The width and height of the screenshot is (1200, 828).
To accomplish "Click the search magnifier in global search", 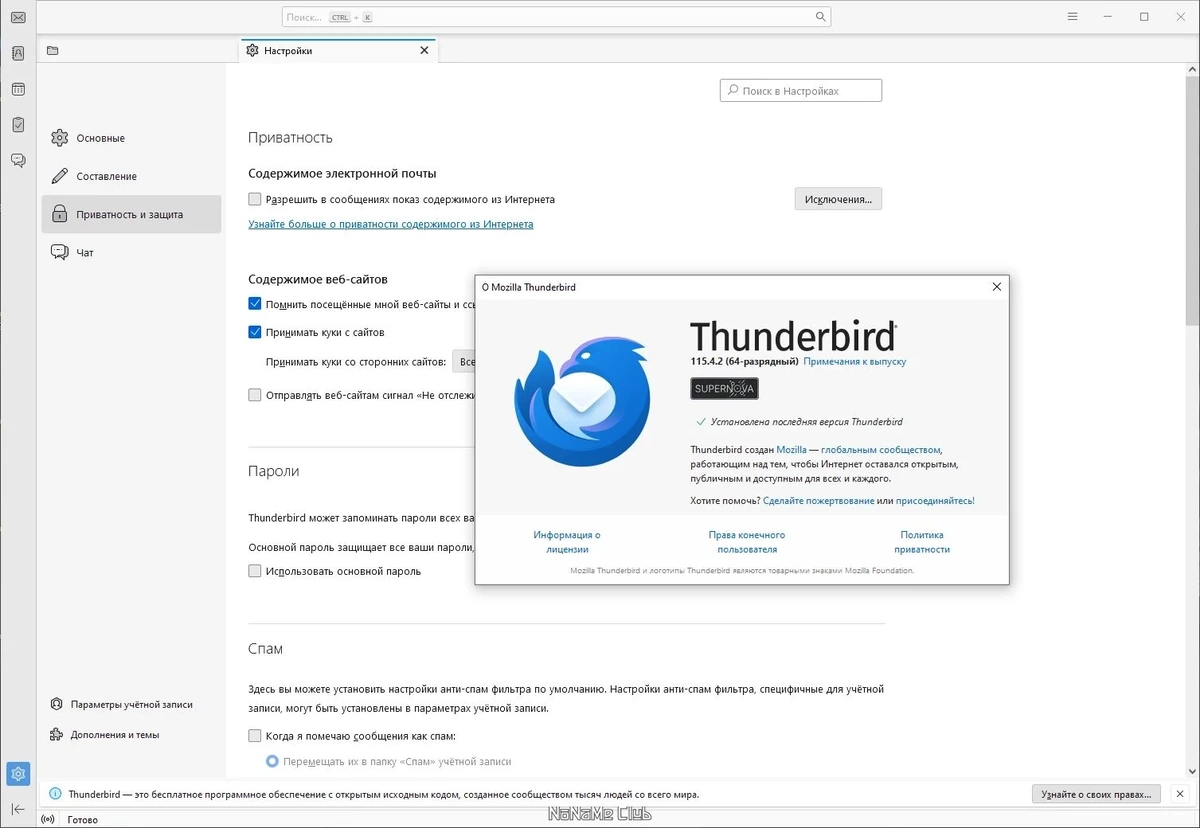I will [820, 17].
